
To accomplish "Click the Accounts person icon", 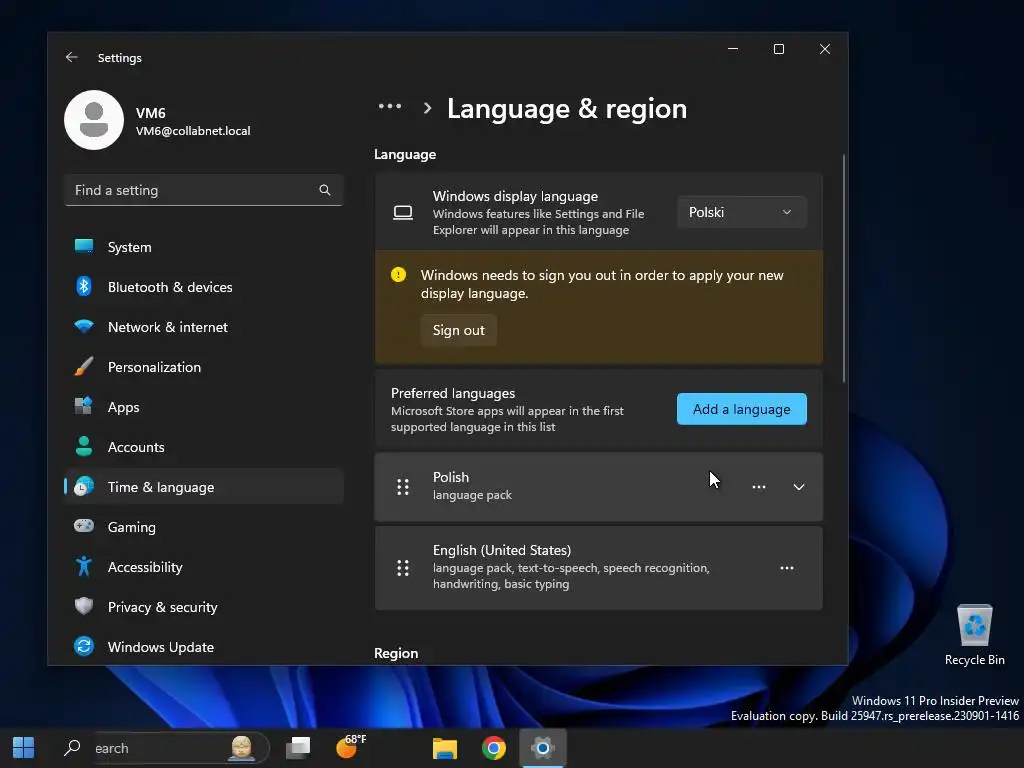I will pos(84,446).
